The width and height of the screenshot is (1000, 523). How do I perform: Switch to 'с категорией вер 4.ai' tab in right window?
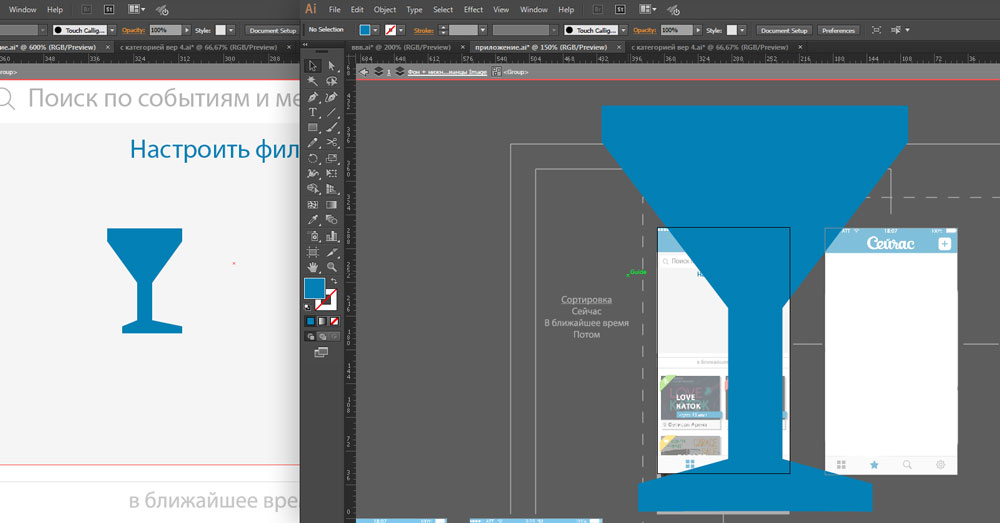coord(709,47)
